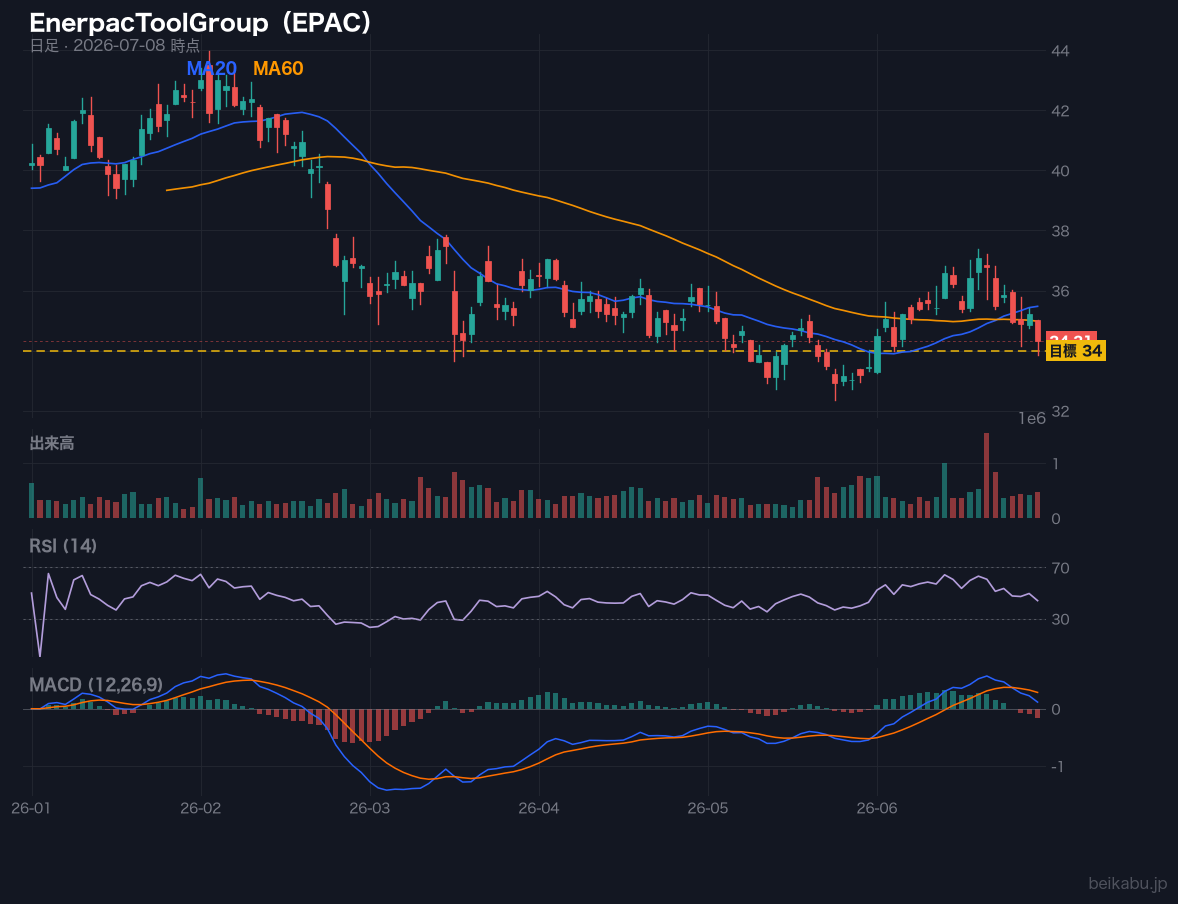Click the 44 price axis label
1178x904 pixels.
[x=1060, y=51]
